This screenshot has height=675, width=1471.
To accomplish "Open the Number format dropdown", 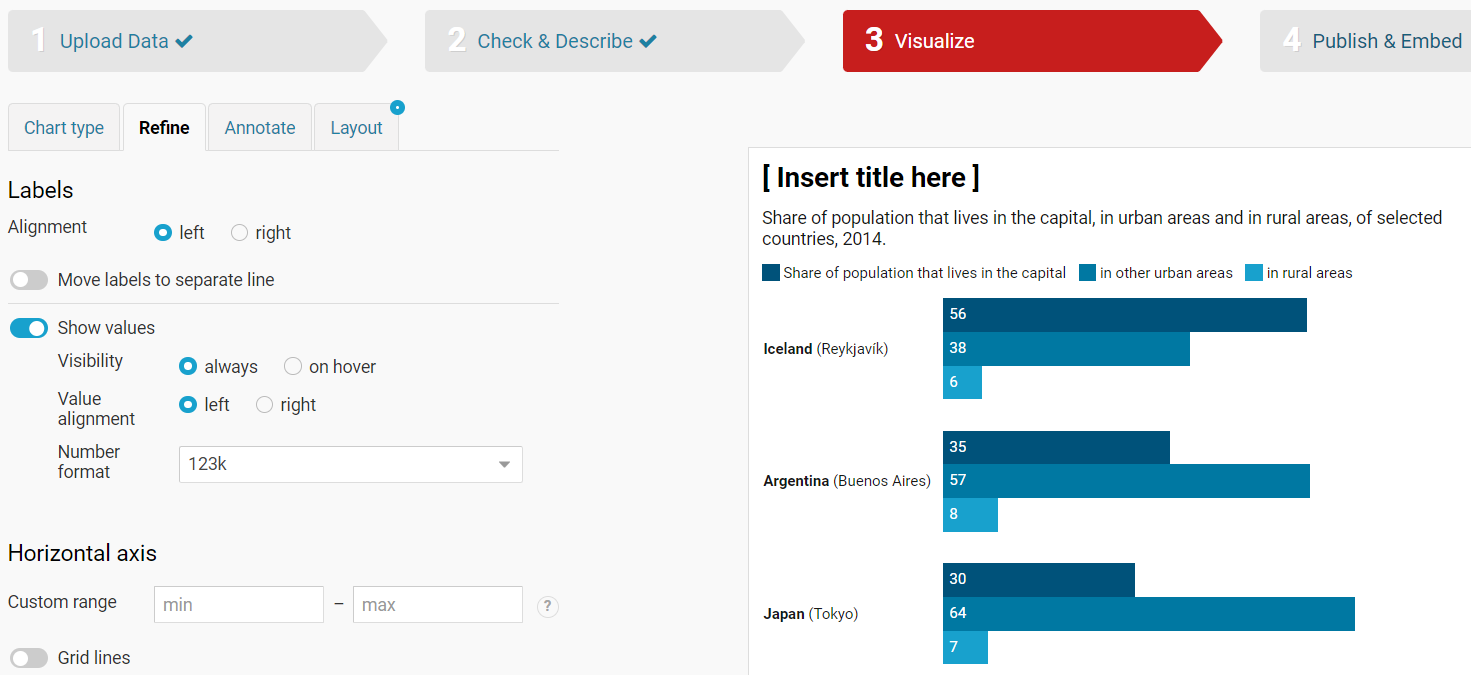I will tap(350, 464).
